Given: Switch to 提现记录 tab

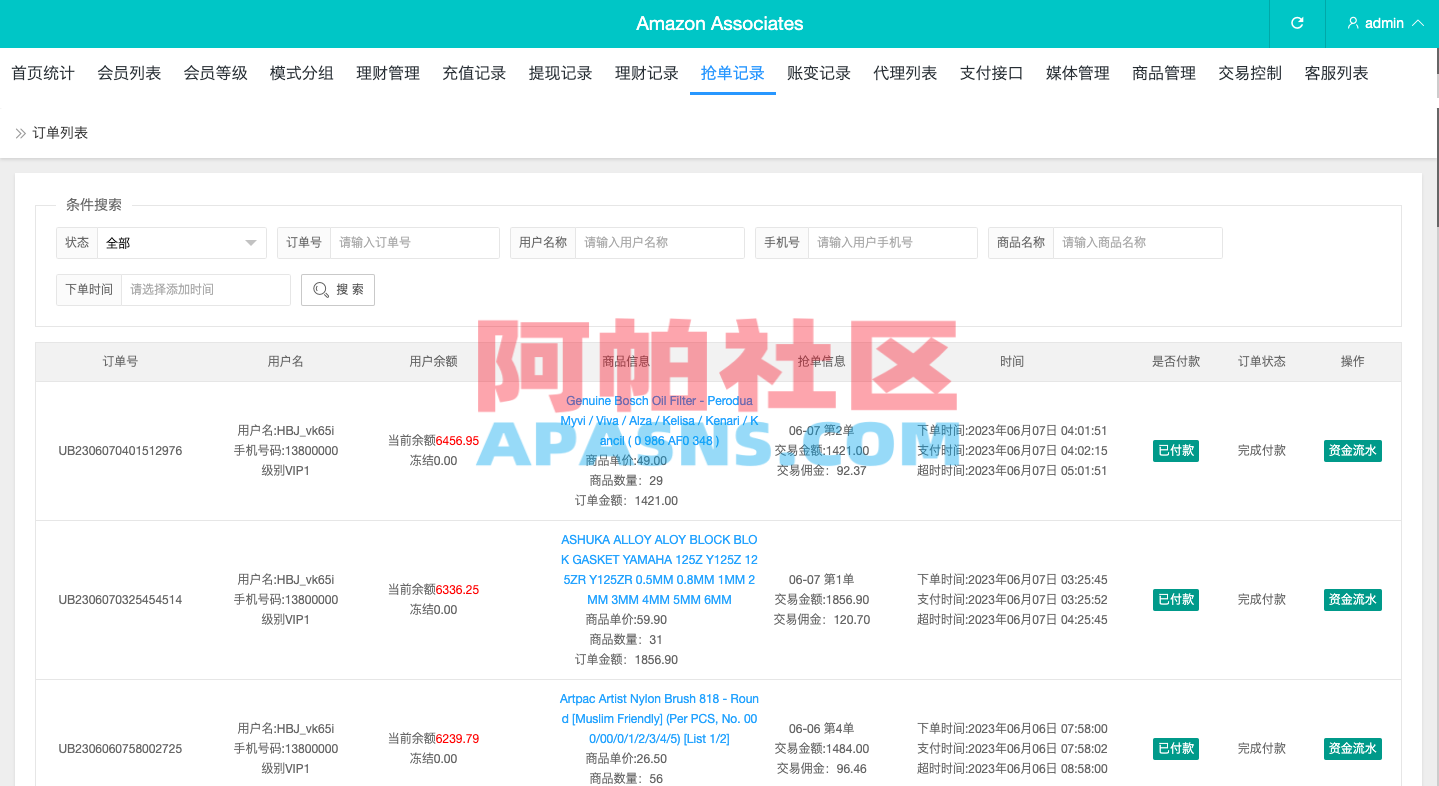Looking at the screenshot, I should [x=560, y=73].
